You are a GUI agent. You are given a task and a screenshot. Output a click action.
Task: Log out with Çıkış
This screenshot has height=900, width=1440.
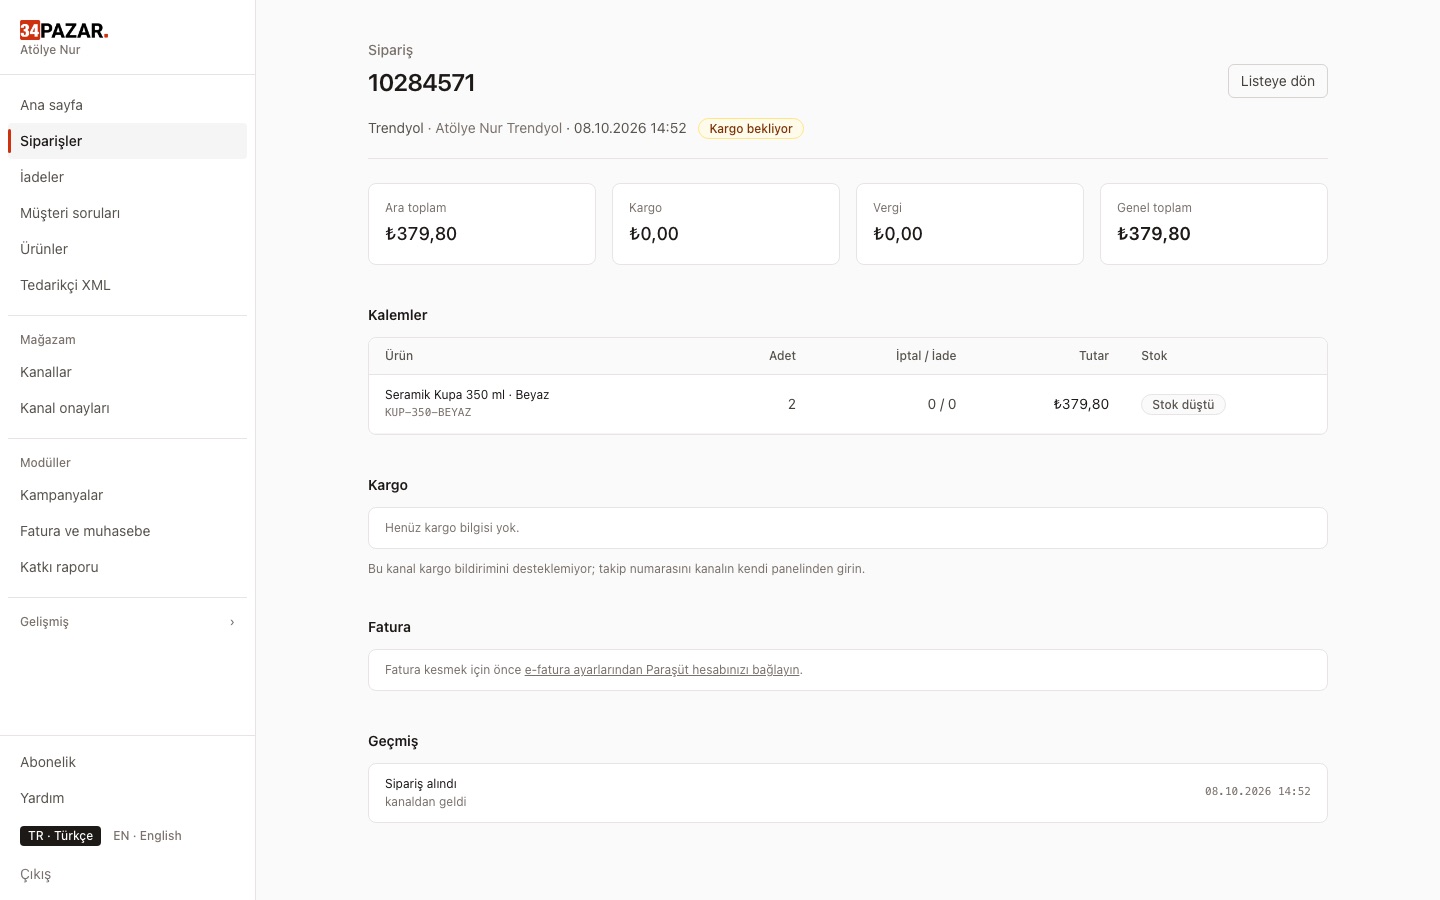click(x=127, y=874)
